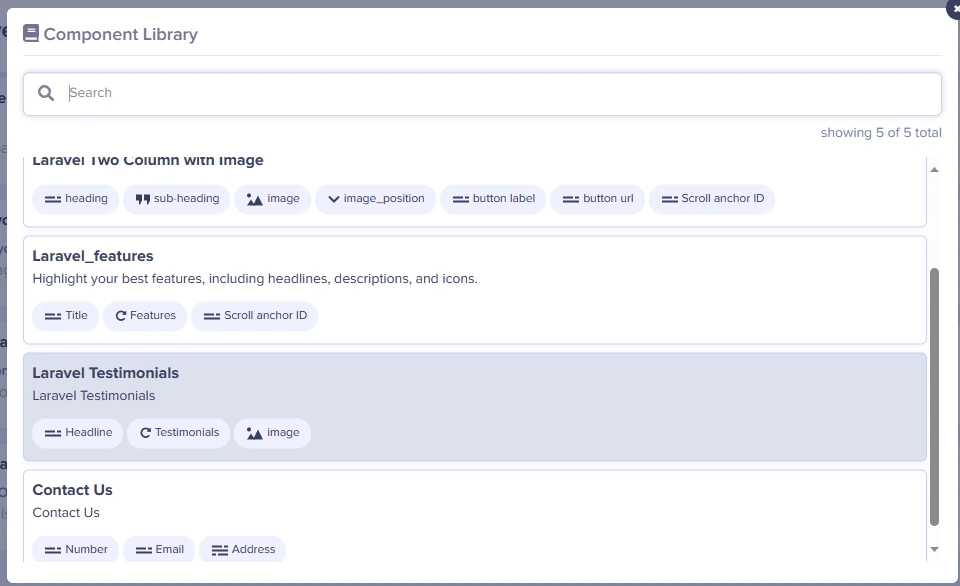Click the Laravel Testimonials subtitle text

coord(94,396)
